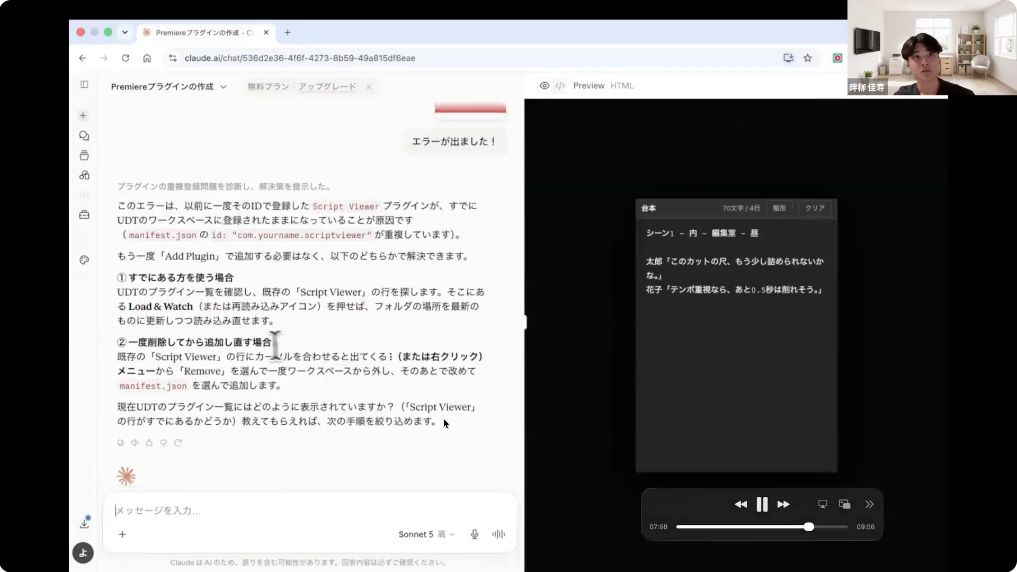Click the HTML label in artifact header
Image resolution: width=1017 pixels, height=572 pixels.
pyautogui.click(x=622, y=86)
